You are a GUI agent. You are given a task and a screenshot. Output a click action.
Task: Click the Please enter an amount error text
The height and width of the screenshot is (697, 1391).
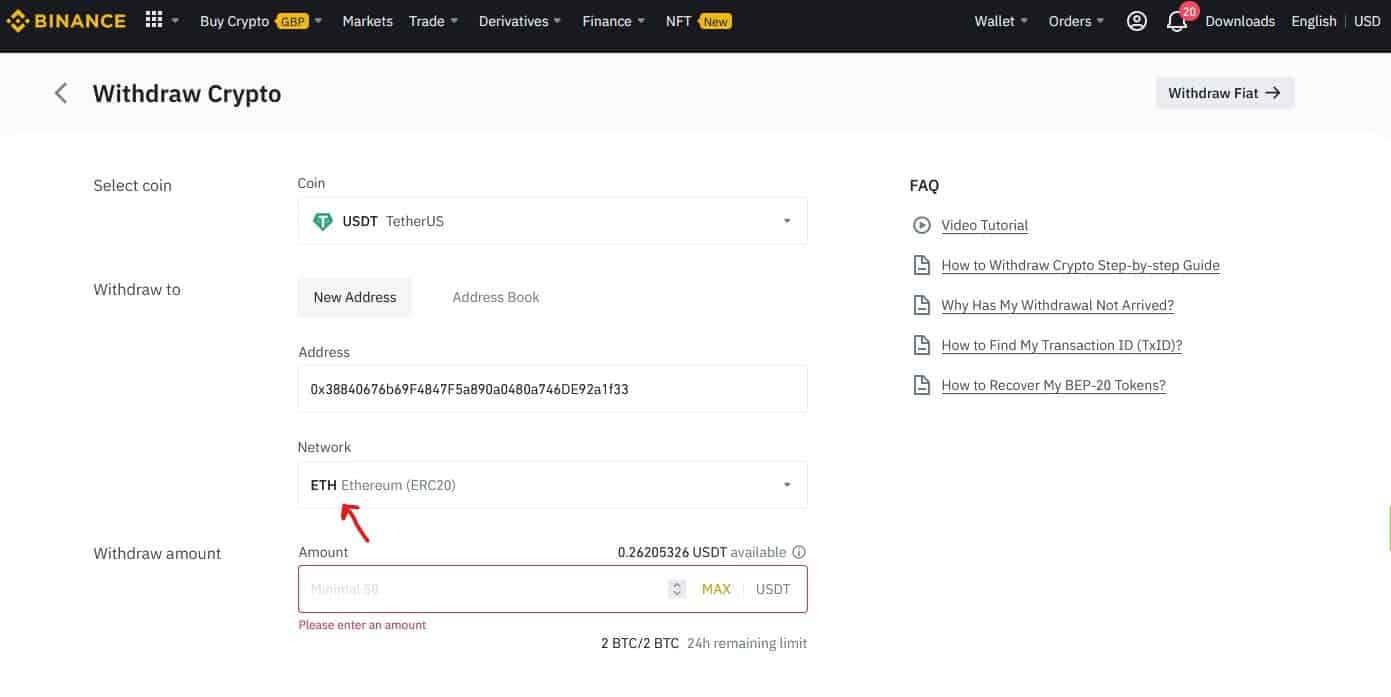(362, 625)
